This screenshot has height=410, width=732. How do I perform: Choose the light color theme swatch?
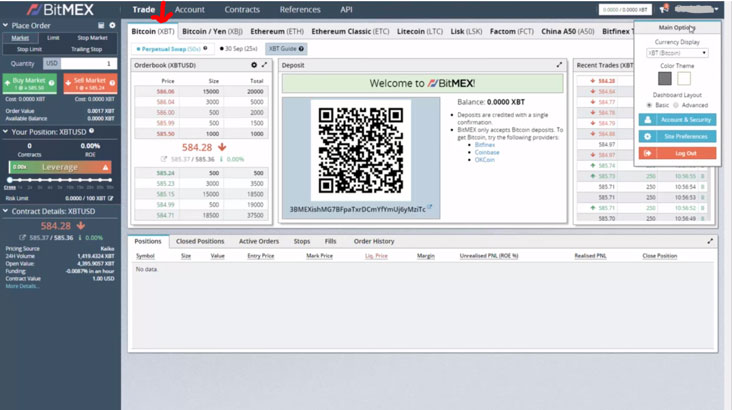pos(683,78)
